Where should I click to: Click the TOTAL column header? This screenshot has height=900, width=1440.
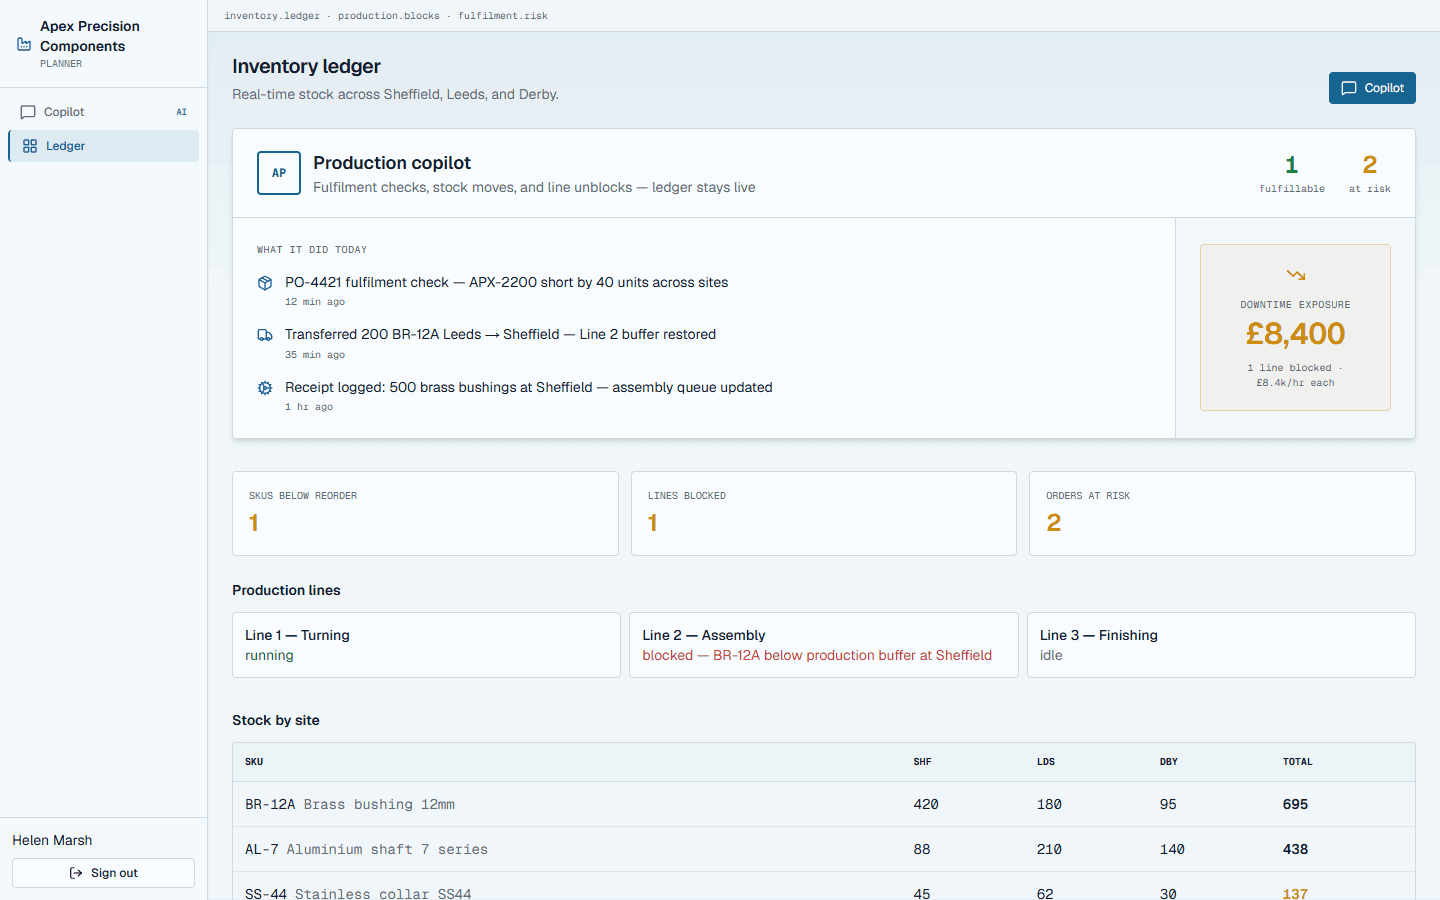click(x=1298, y=762)
